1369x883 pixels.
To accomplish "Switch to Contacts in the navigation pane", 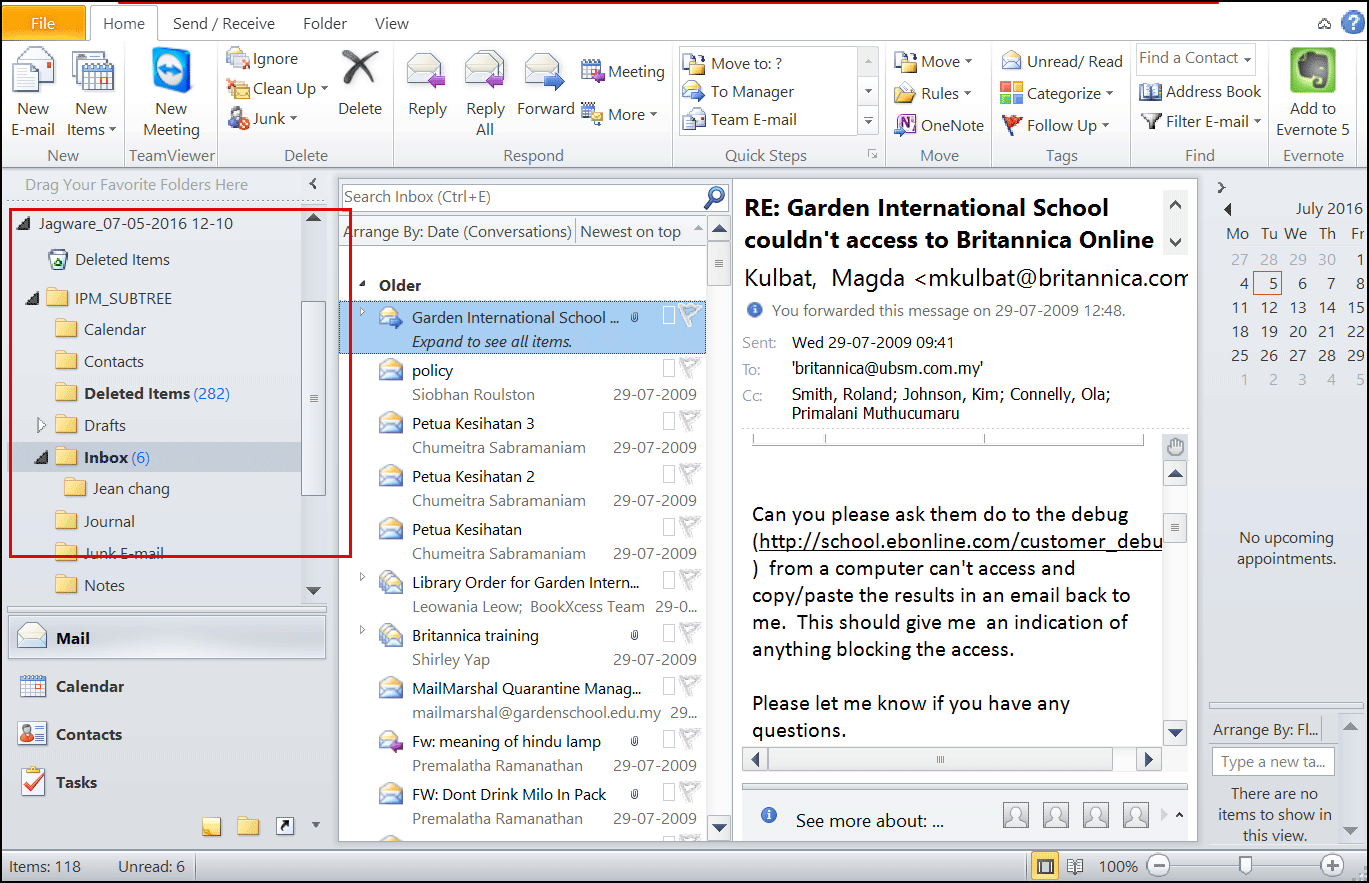I will pyautogui.click(x=166, y=734).
